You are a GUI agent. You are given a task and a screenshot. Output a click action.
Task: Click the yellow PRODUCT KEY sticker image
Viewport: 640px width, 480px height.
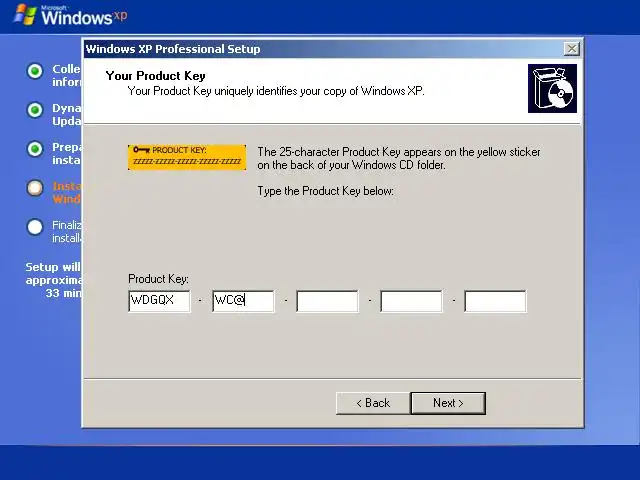tap(187, 157)
